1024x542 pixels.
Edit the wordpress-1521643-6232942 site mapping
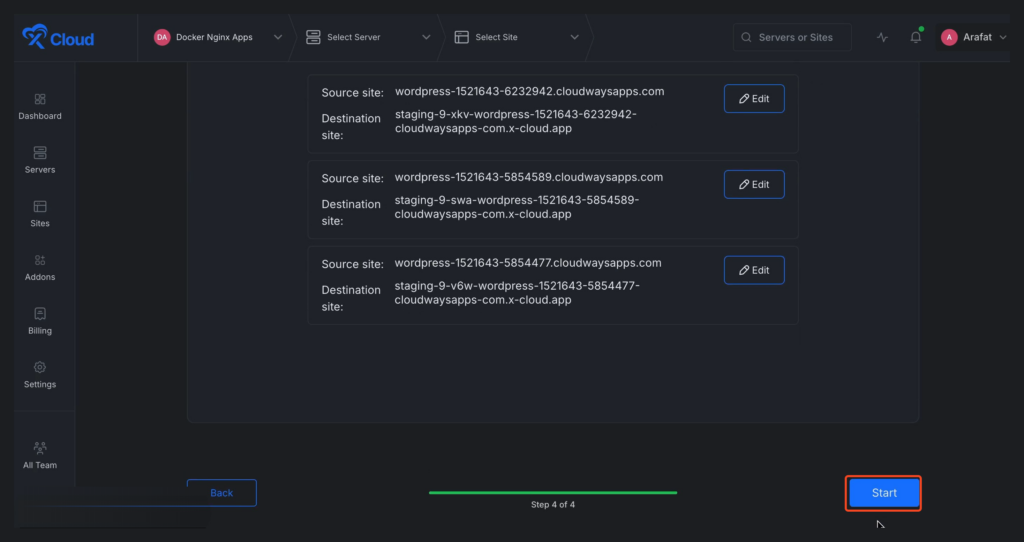tap(754, 99)
